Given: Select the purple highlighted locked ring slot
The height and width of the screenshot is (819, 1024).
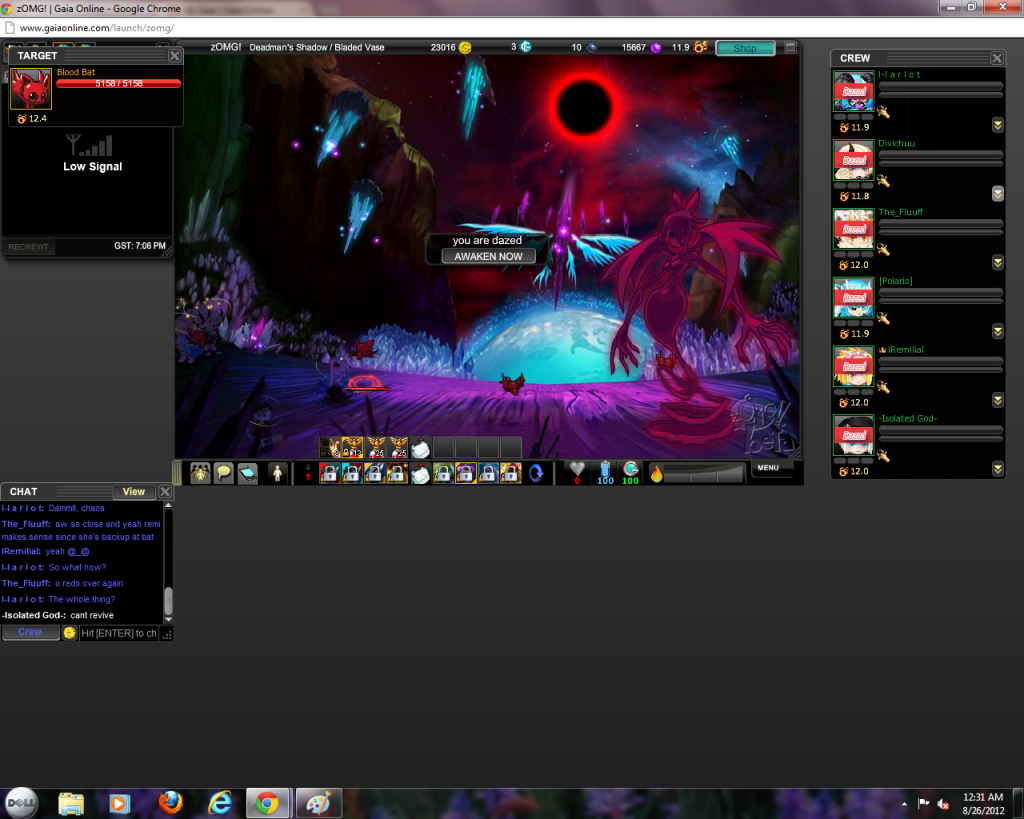Looking at the screenshot, I should (x=466, y=473).
